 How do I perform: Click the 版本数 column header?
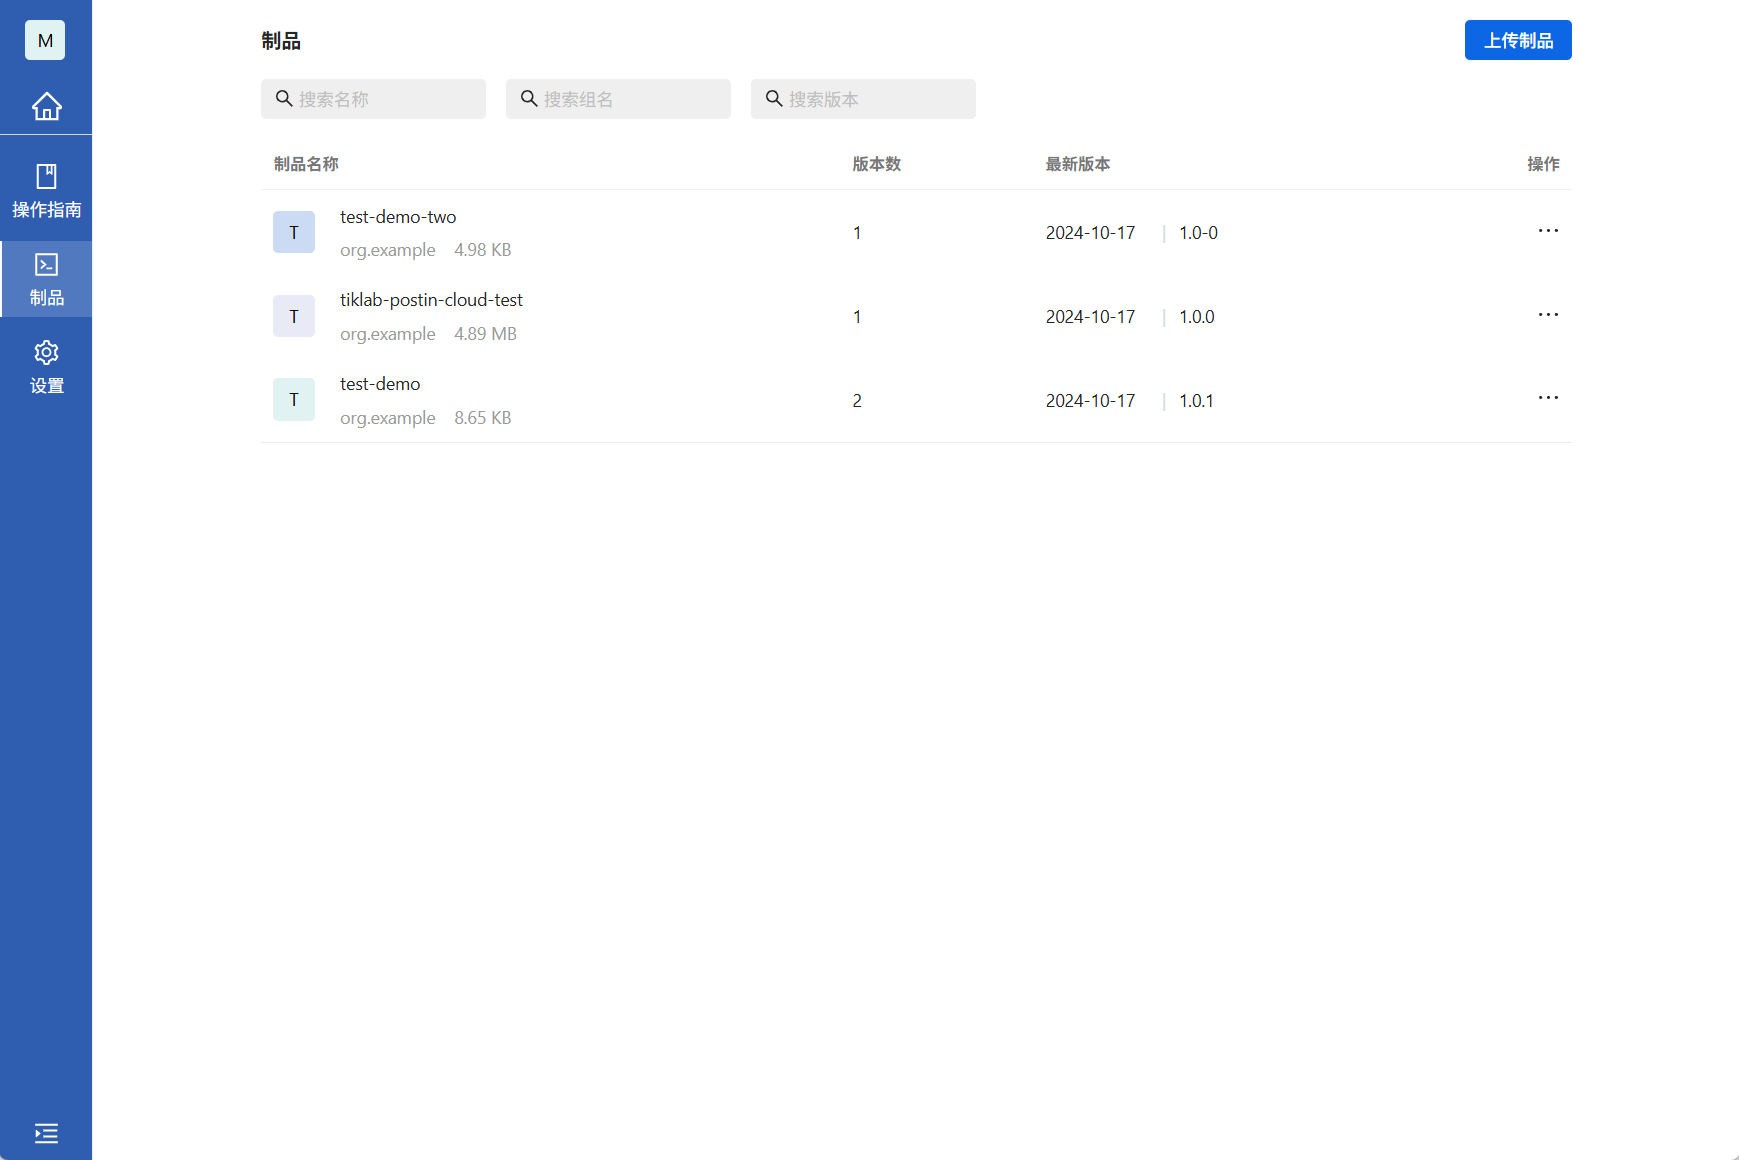(877, 164)
